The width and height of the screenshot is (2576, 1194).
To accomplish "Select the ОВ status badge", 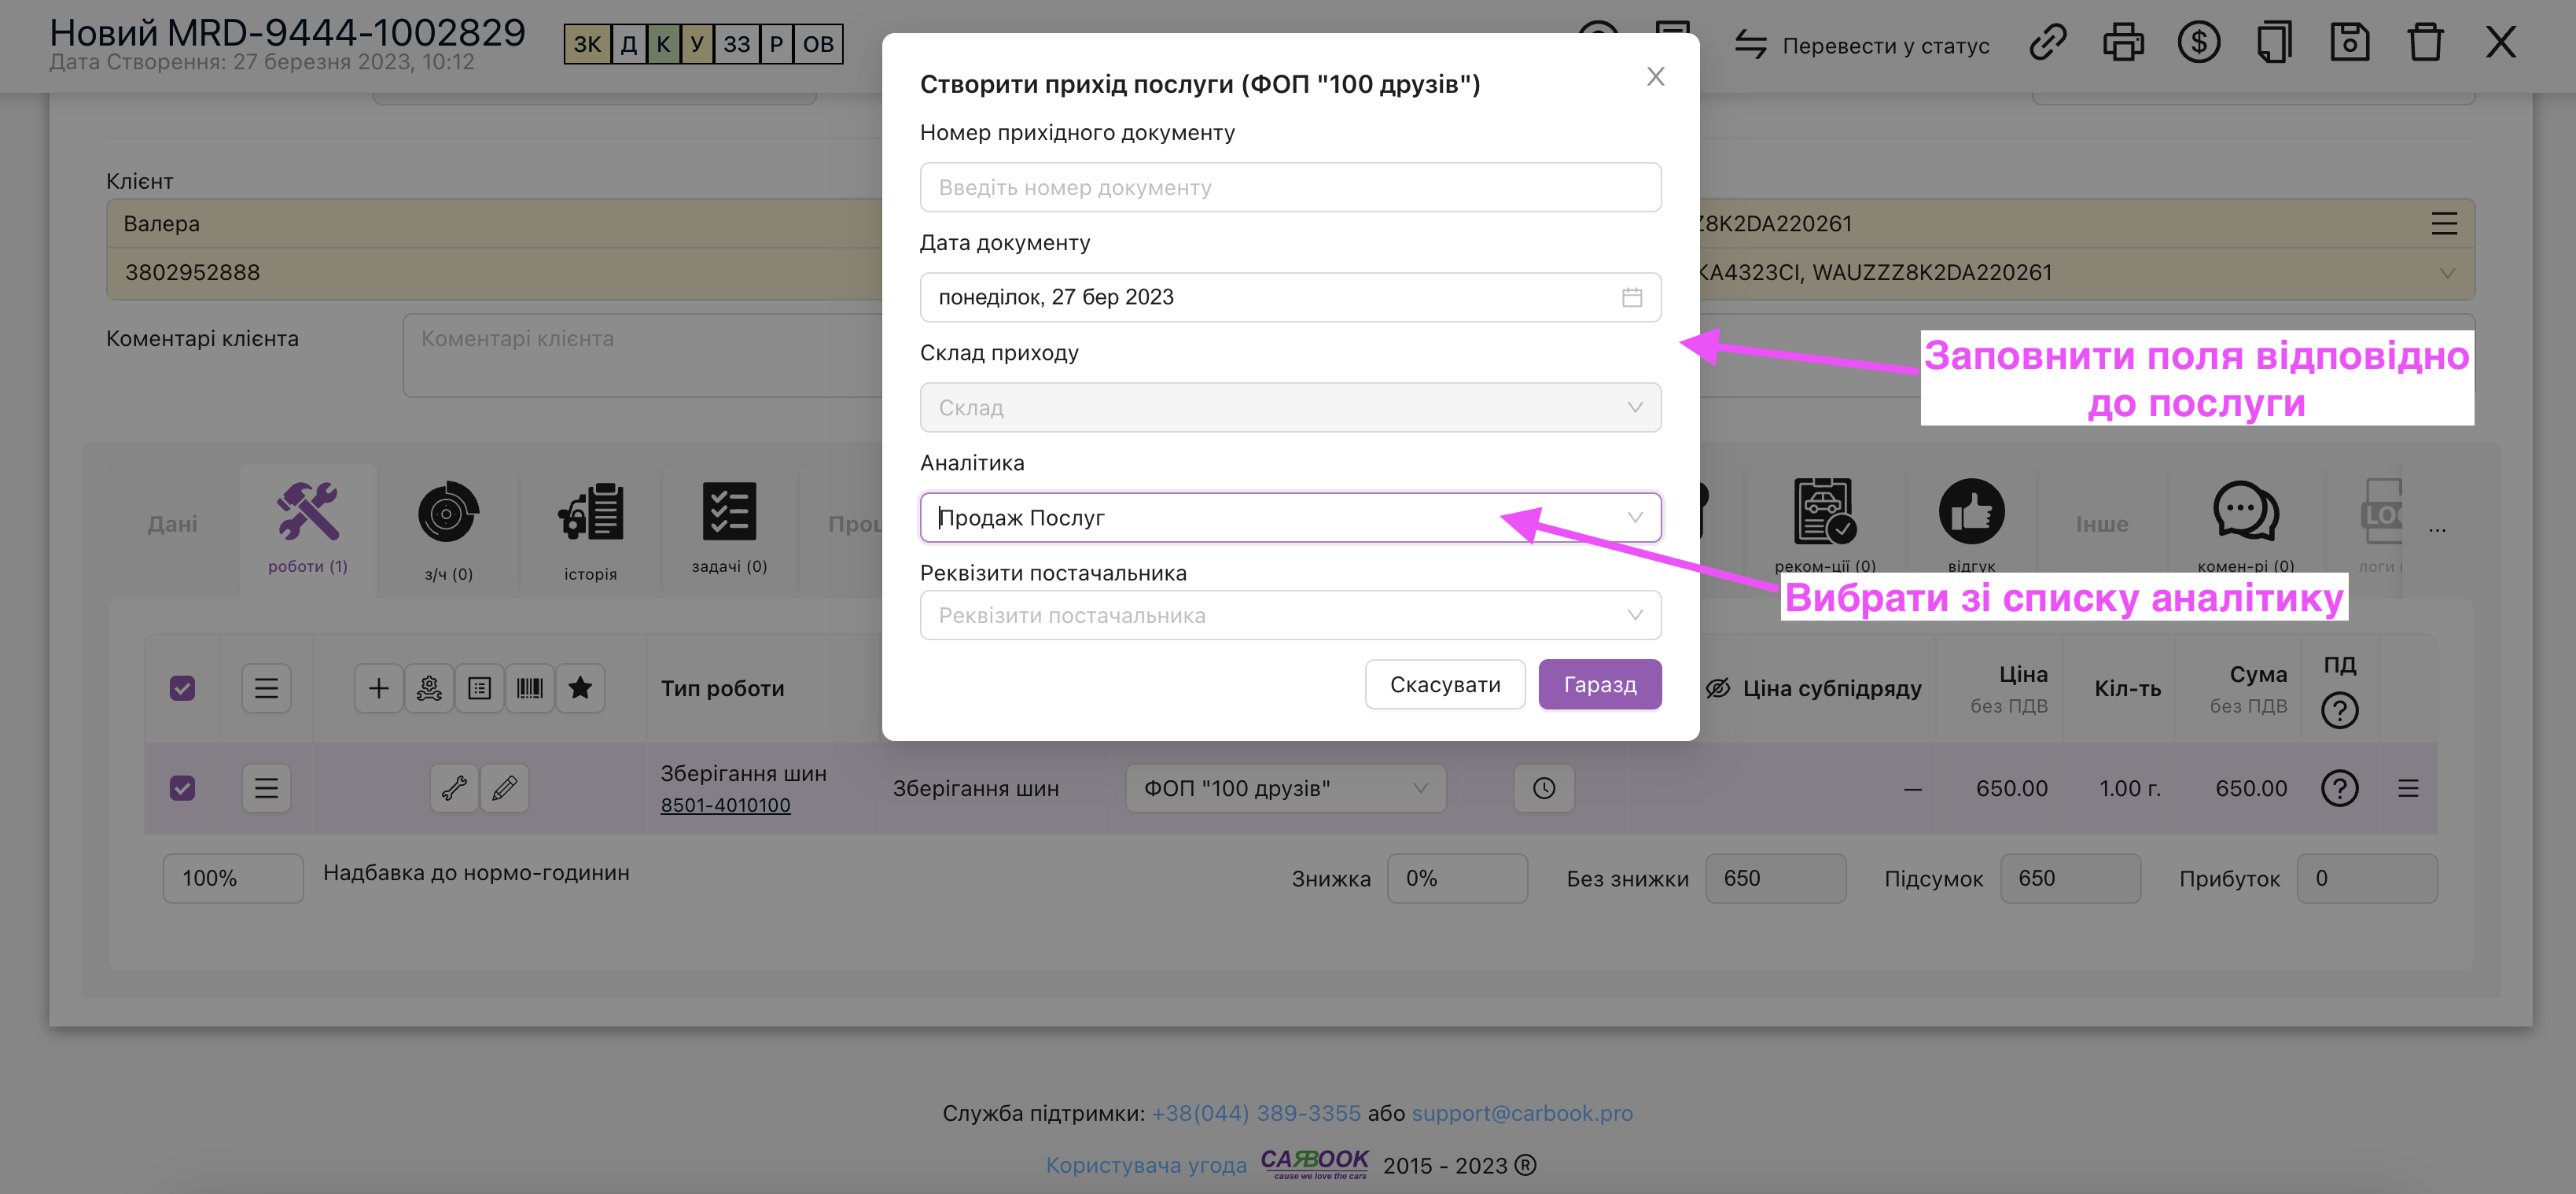I will pyautogui.click(x=818, y=44).
